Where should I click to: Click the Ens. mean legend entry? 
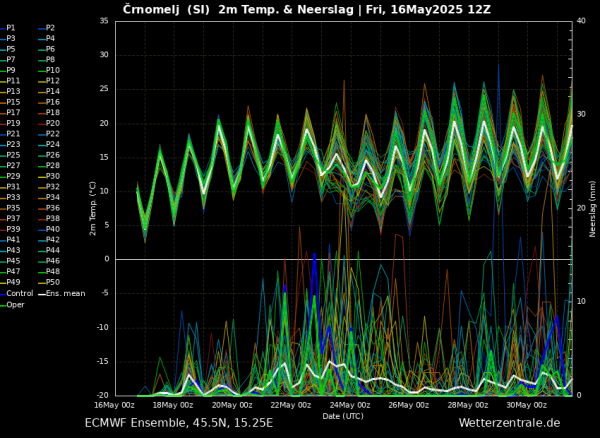pyautogui.click(x=62, y=293)
